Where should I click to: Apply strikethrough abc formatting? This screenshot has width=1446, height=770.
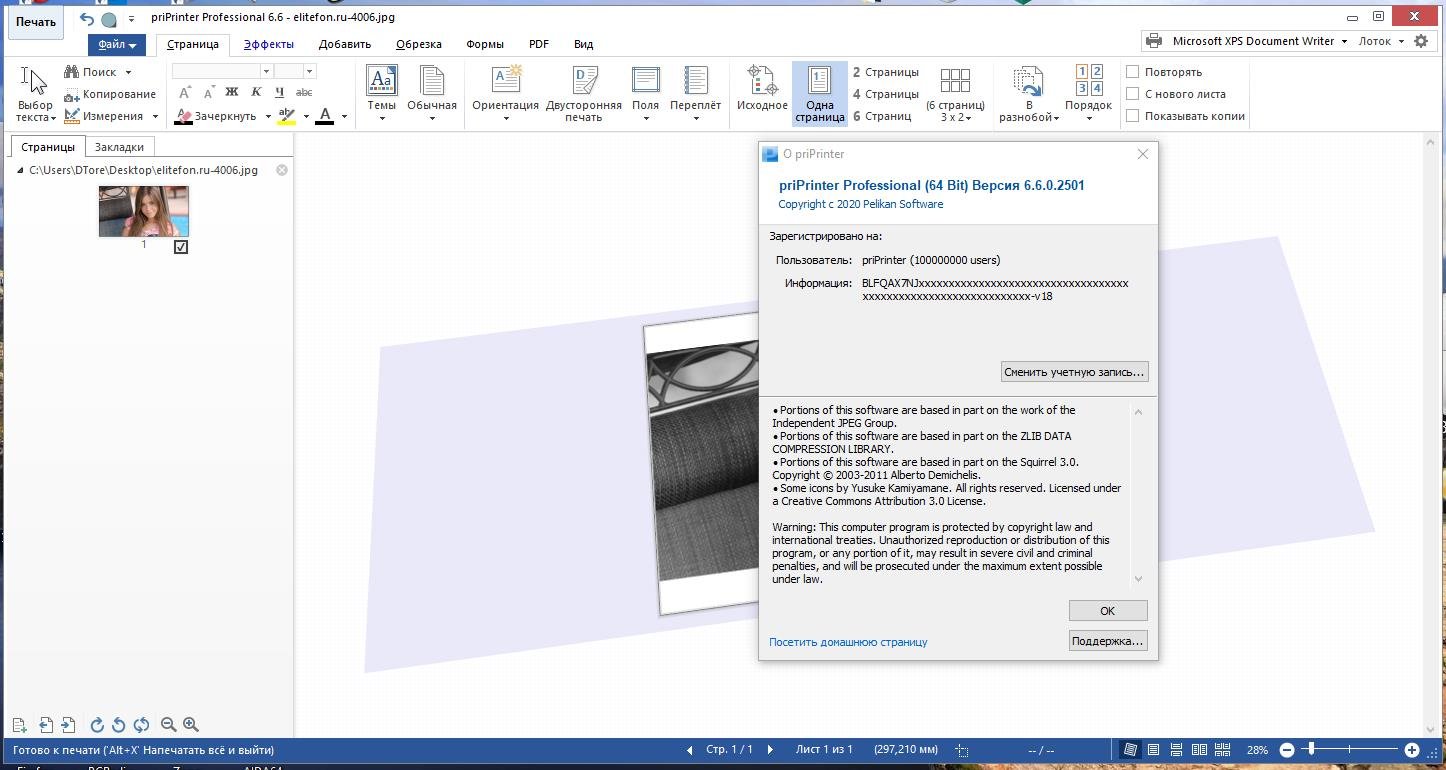tap(304, 92)
